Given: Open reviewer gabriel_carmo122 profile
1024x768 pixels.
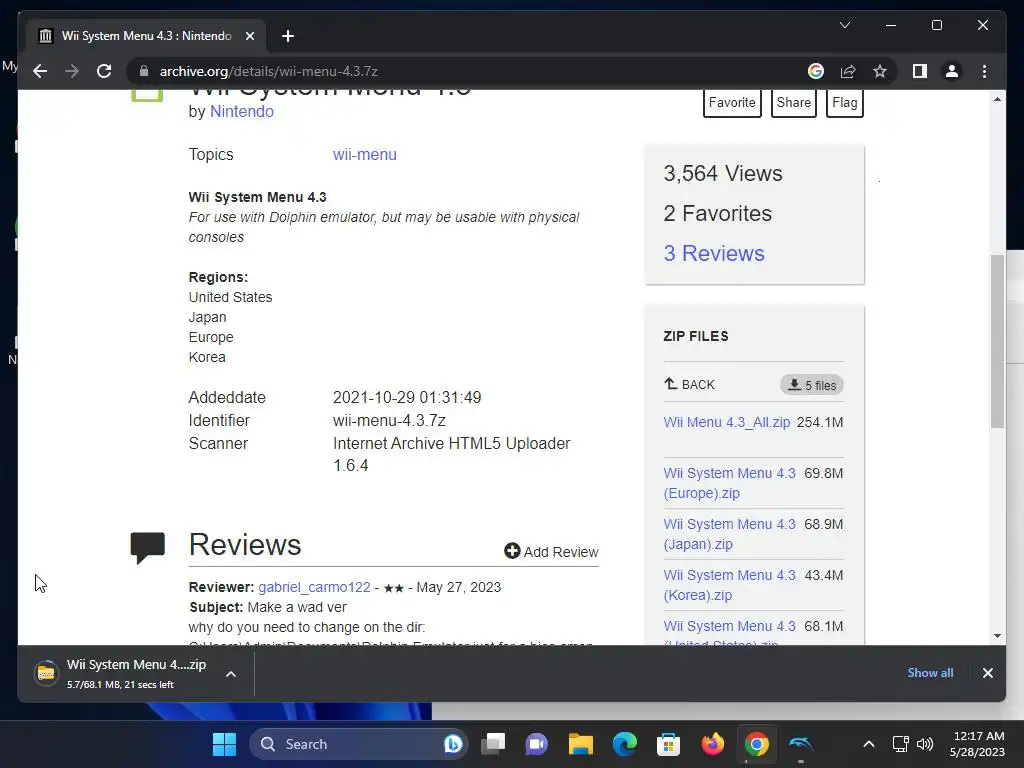Looking at the screenshot, I should pos(314,587).
